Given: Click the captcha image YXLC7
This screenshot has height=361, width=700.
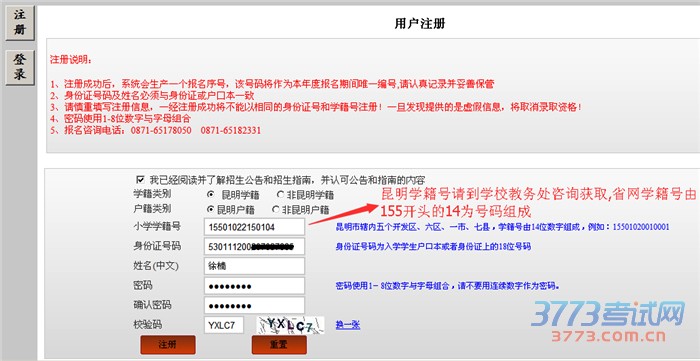Looking at the screenshot, I should [290, 325].
